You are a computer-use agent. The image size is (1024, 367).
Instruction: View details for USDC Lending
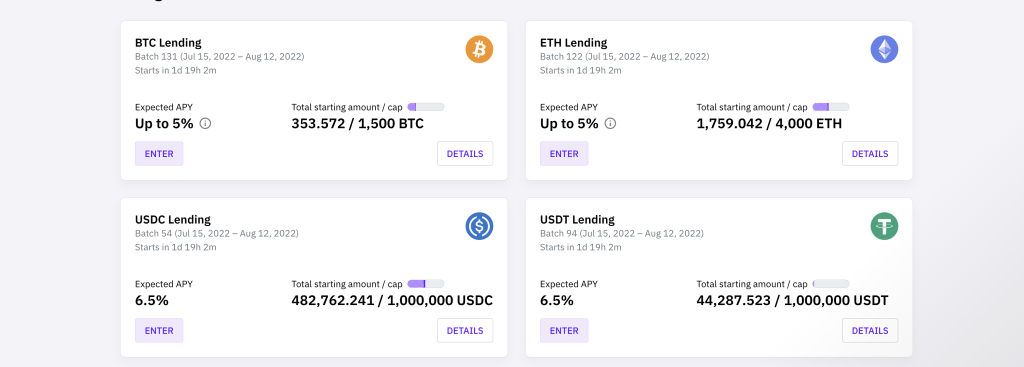[465, 330]
